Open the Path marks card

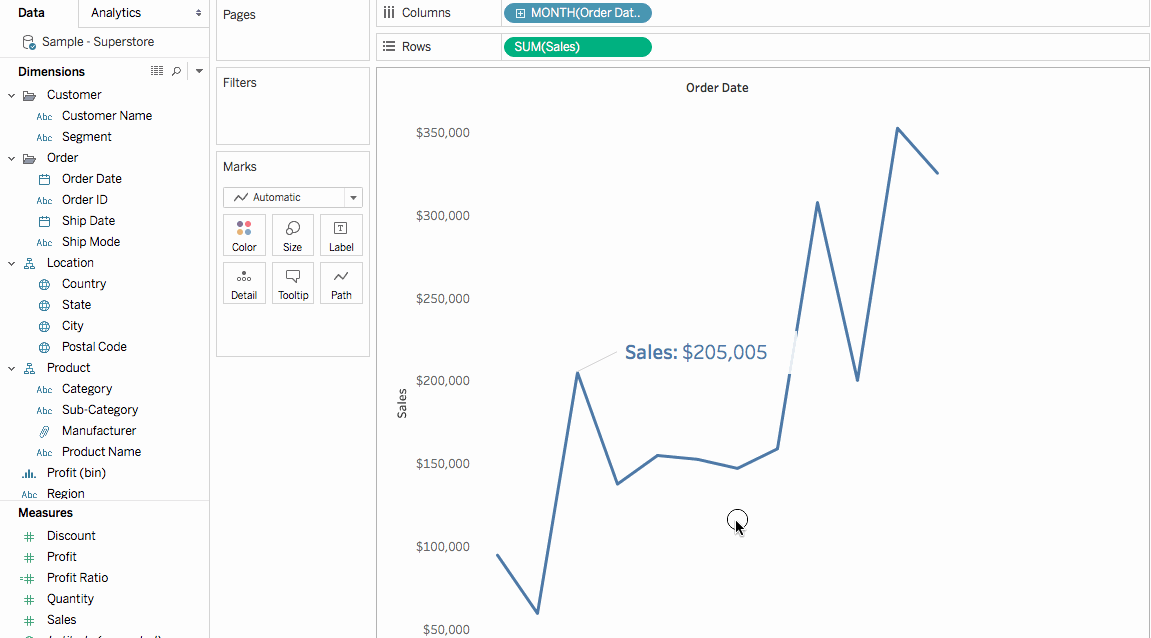(341, 283)
